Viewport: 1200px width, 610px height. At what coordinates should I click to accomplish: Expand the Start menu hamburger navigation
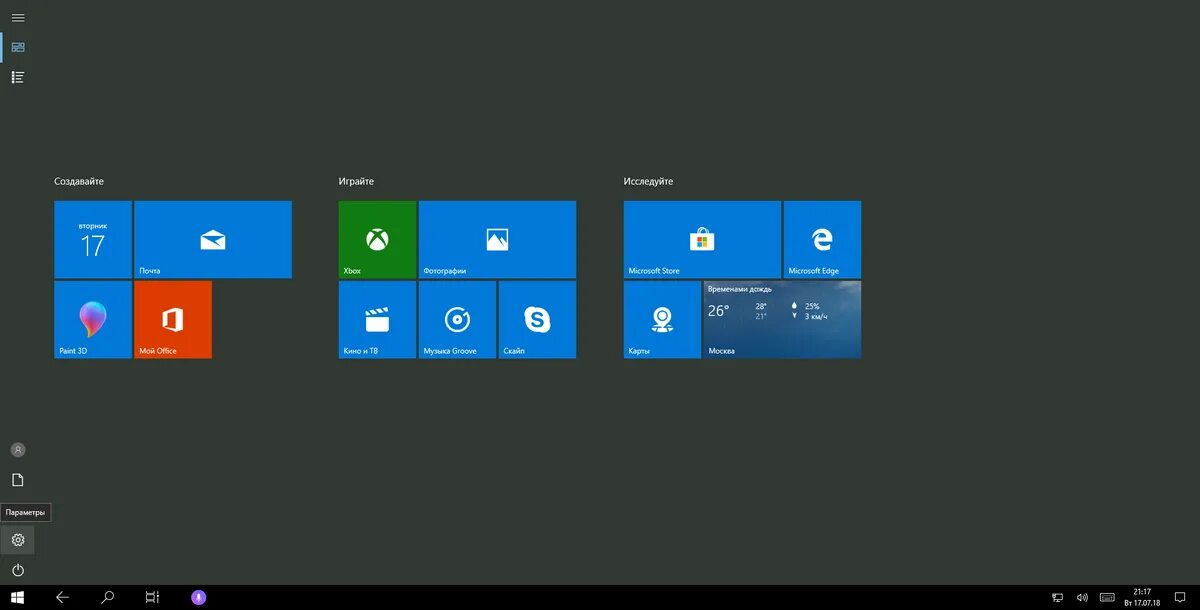pos(17,17)
